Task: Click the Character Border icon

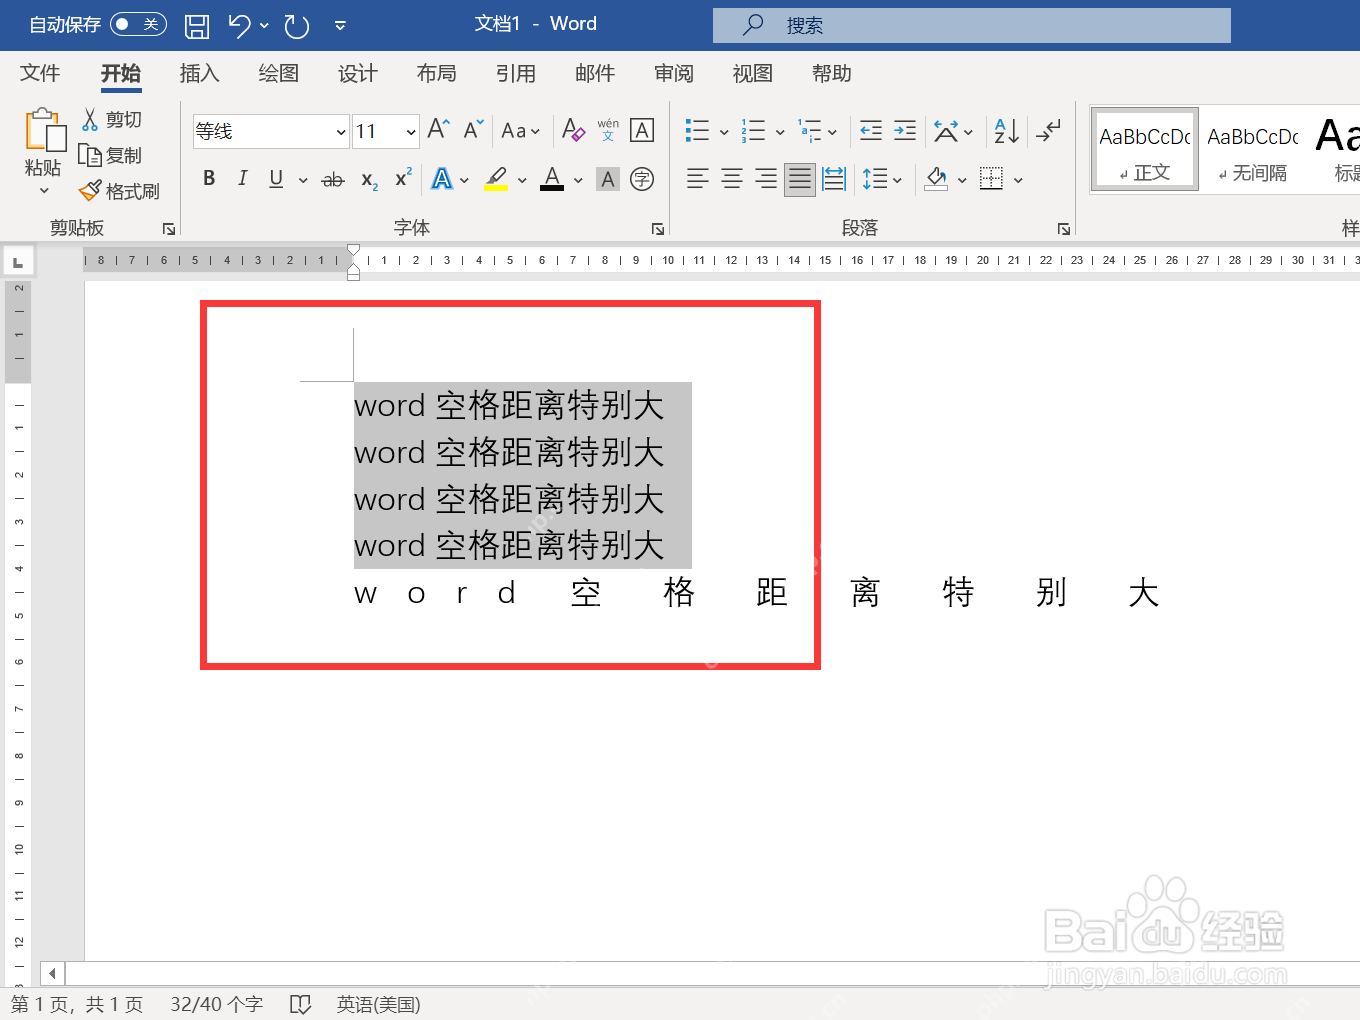Action: pyautogui.click(x=642, y=130)
